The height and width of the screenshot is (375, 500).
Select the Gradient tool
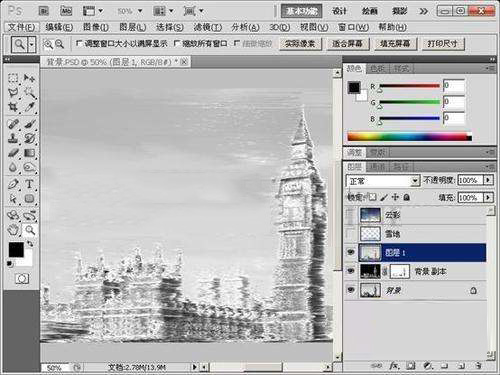coord(29,153)
